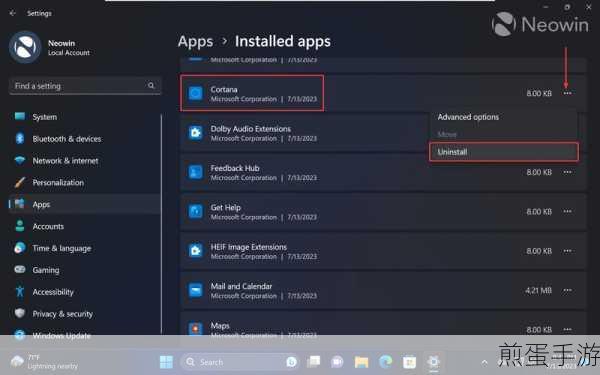Open Gaming settings
The width and height of the screenshot is (600, 375).
[85, 270]
